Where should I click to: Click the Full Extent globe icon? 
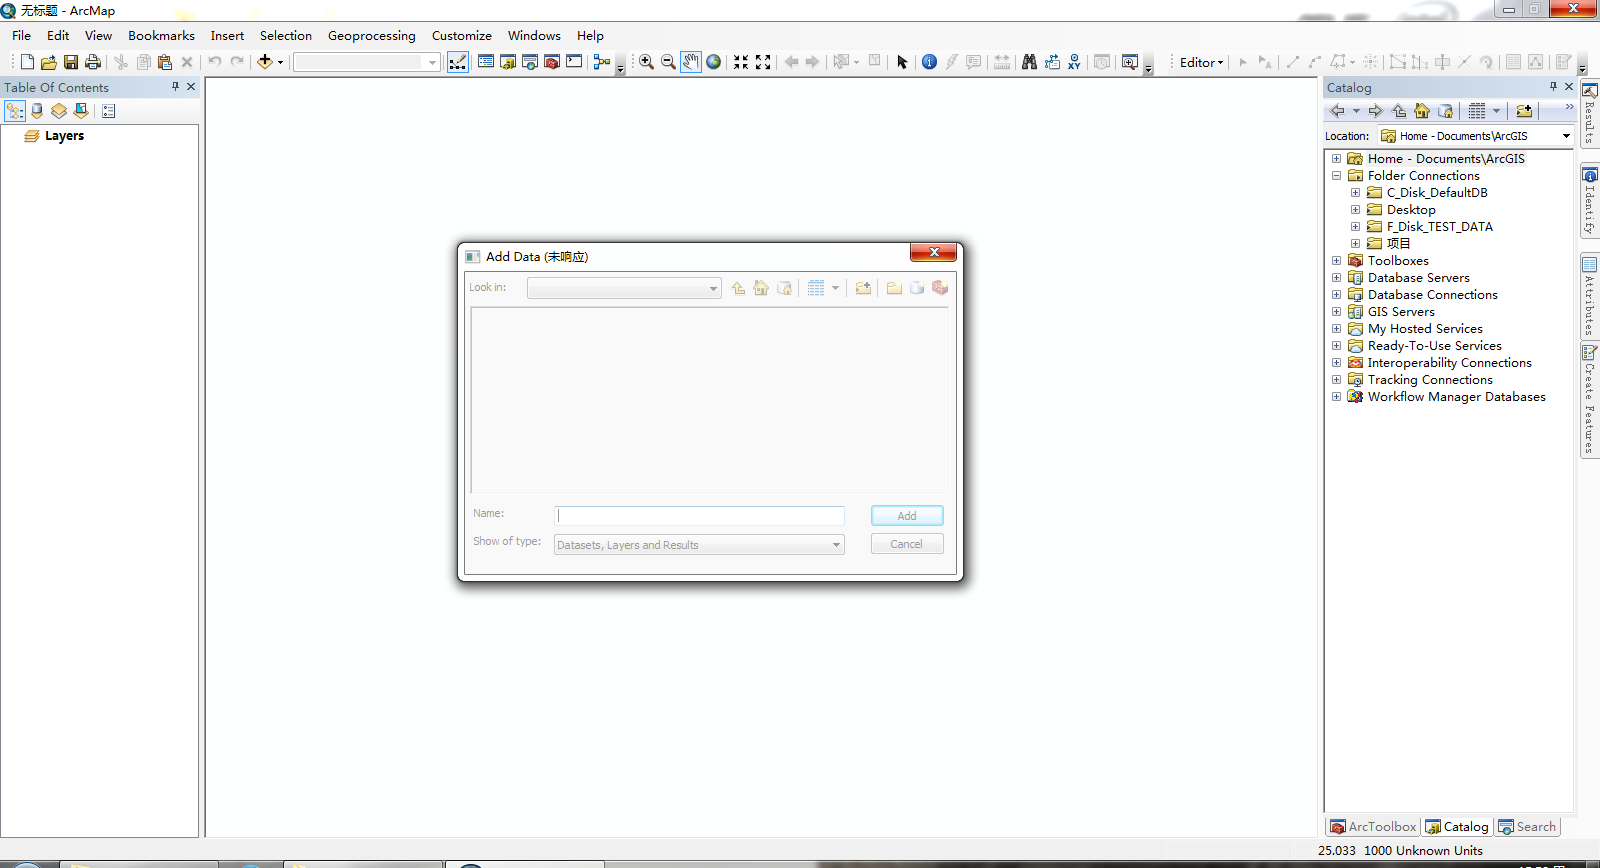point(714,62)
